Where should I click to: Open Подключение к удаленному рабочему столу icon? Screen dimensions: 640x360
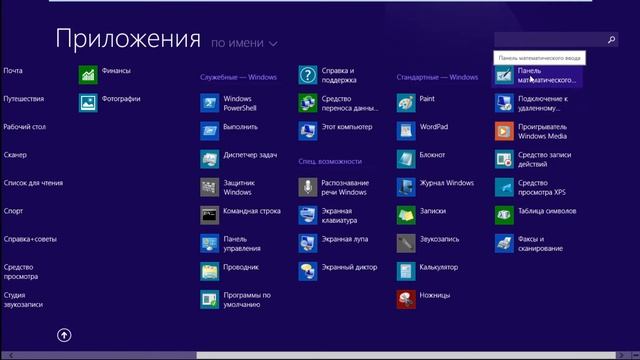pyautogui.click(x=504, y=103)
